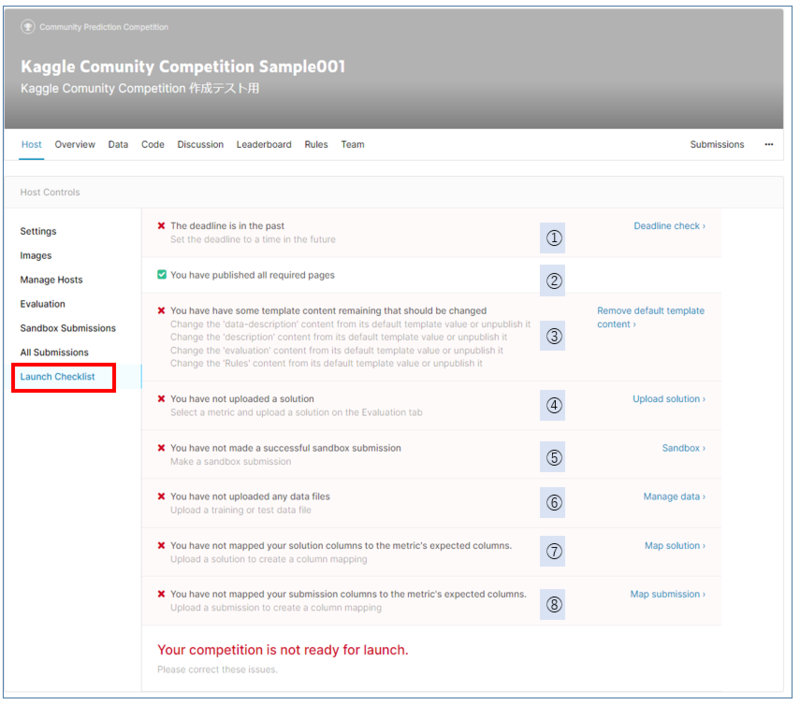The height and width of the screenshot is (705, 800).
Task: Switch to the Host tab
Action: point(31,144)
